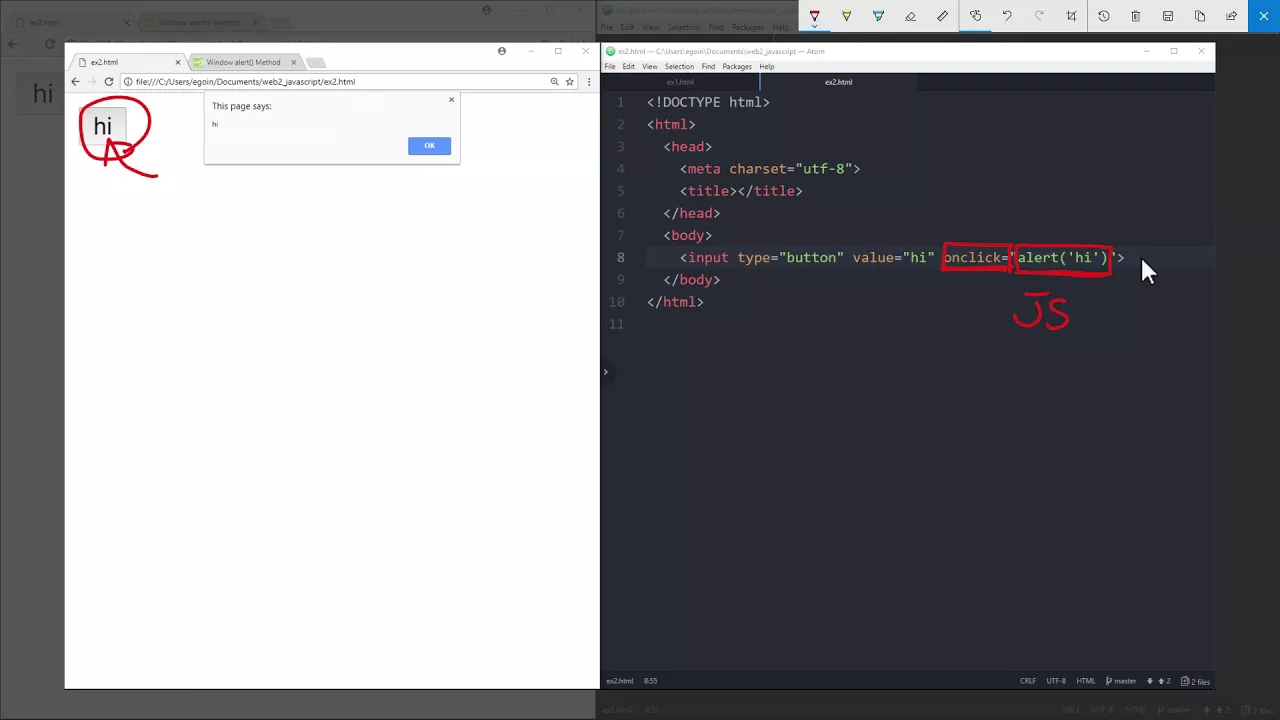
Task: Select the yellow pencil tool
Action: 846,16
